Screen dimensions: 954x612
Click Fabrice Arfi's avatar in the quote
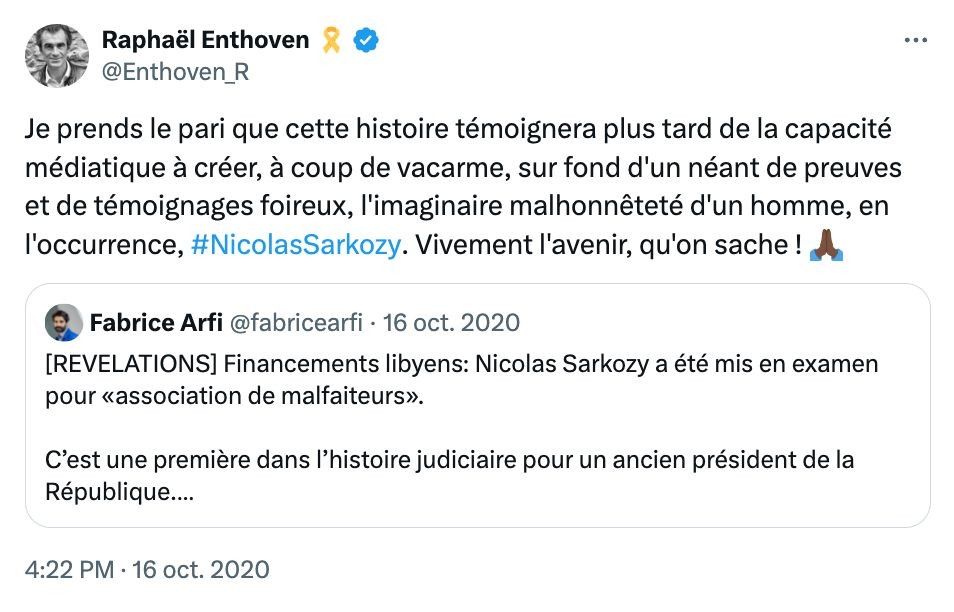coord(62,323)
